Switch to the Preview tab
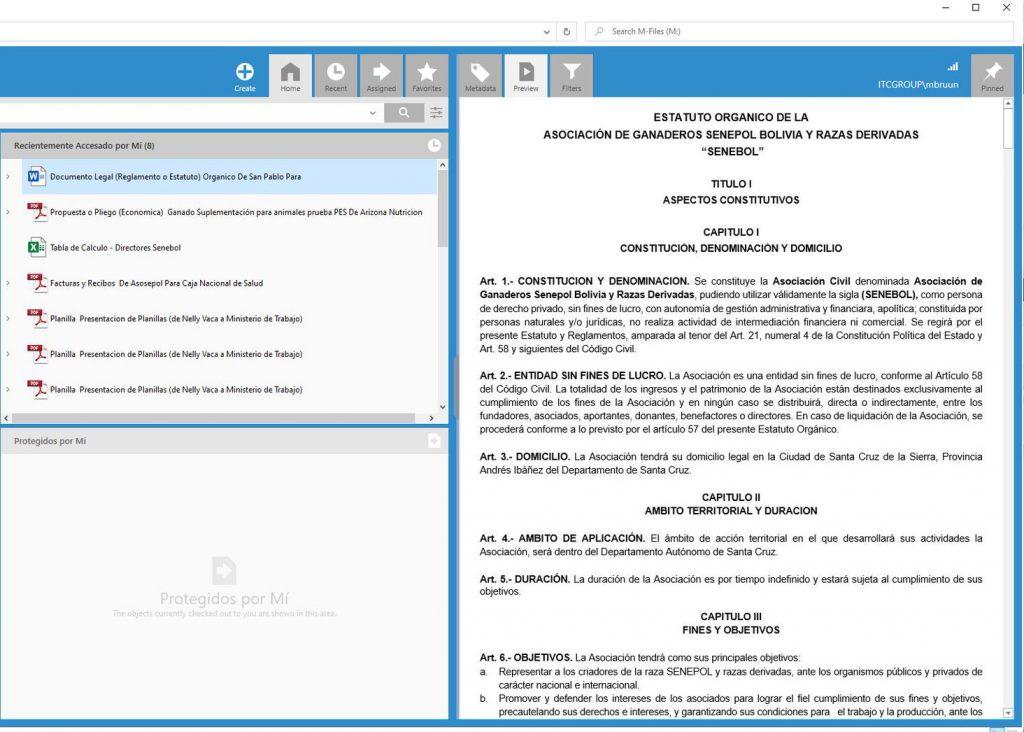Viewport: 1024px width, 732px height. coord(526,76)
